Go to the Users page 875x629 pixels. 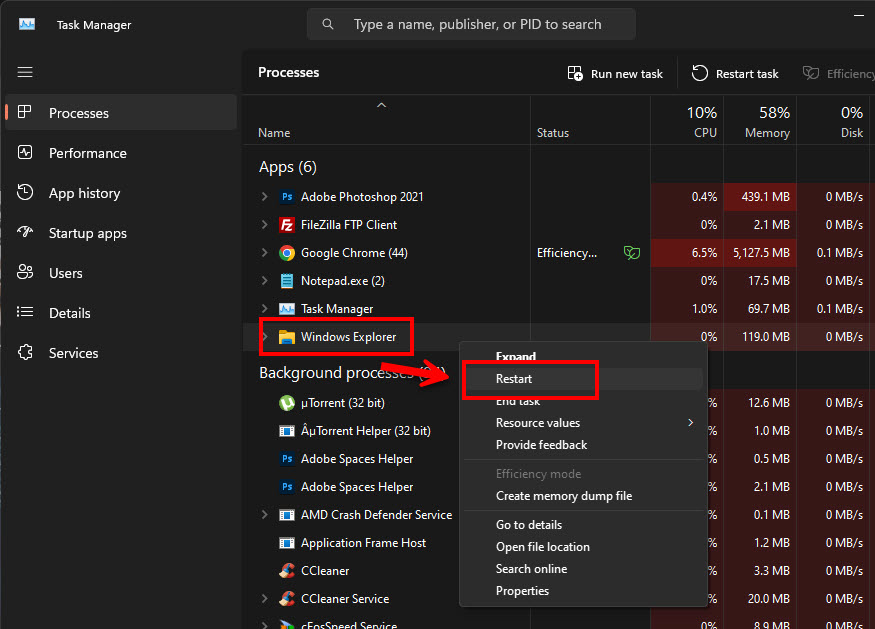pos(121,273)
